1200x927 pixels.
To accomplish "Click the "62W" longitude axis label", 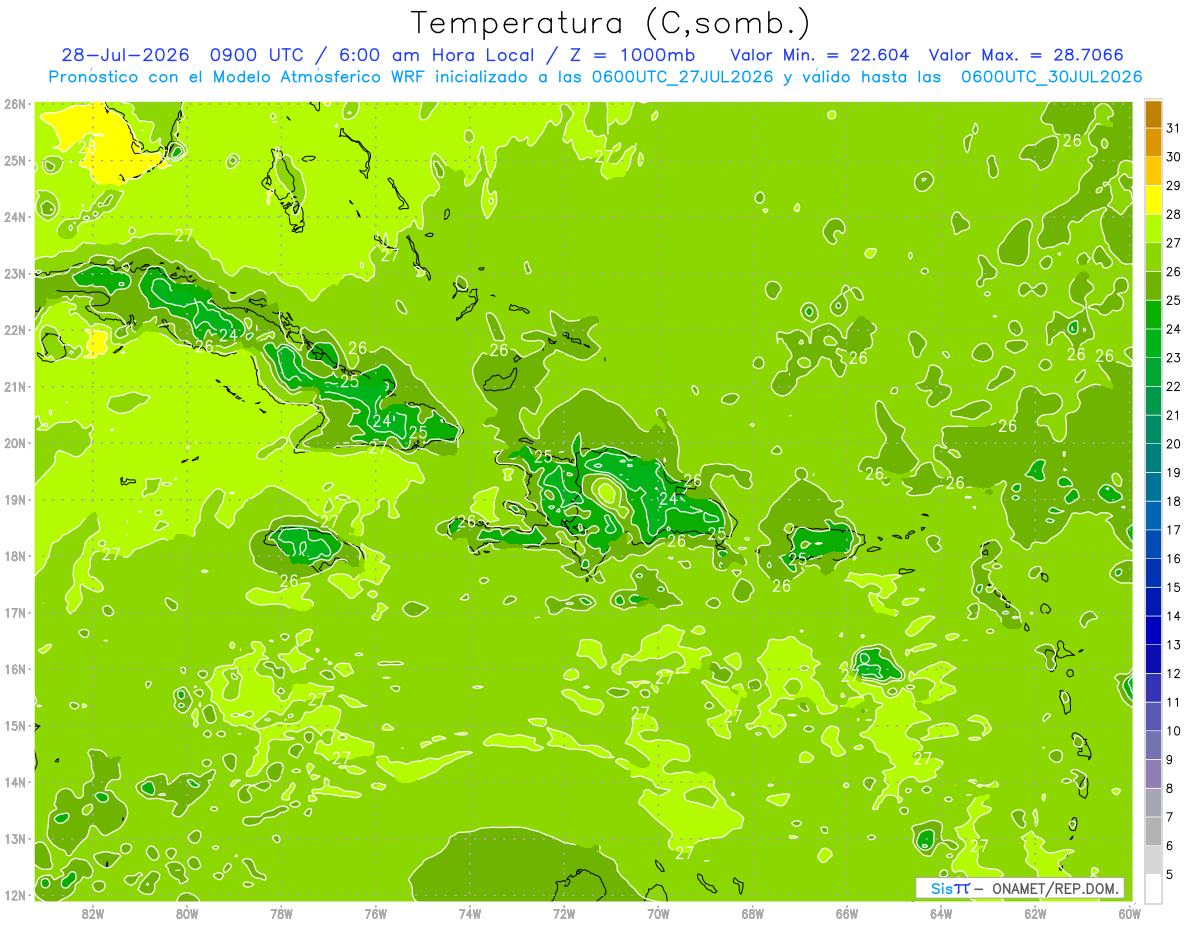I will (1035, 913).
